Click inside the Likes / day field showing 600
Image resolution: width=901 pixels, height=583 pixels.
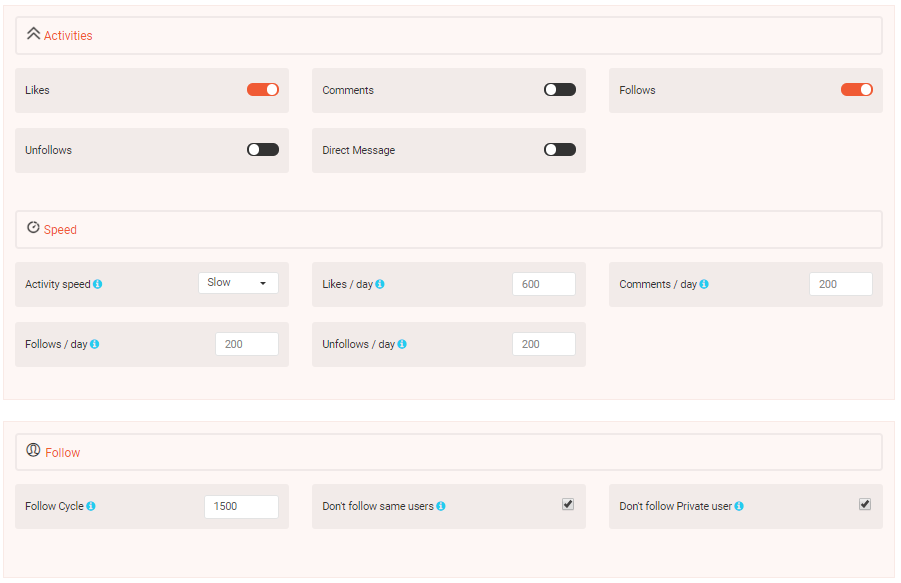point(543,284)
